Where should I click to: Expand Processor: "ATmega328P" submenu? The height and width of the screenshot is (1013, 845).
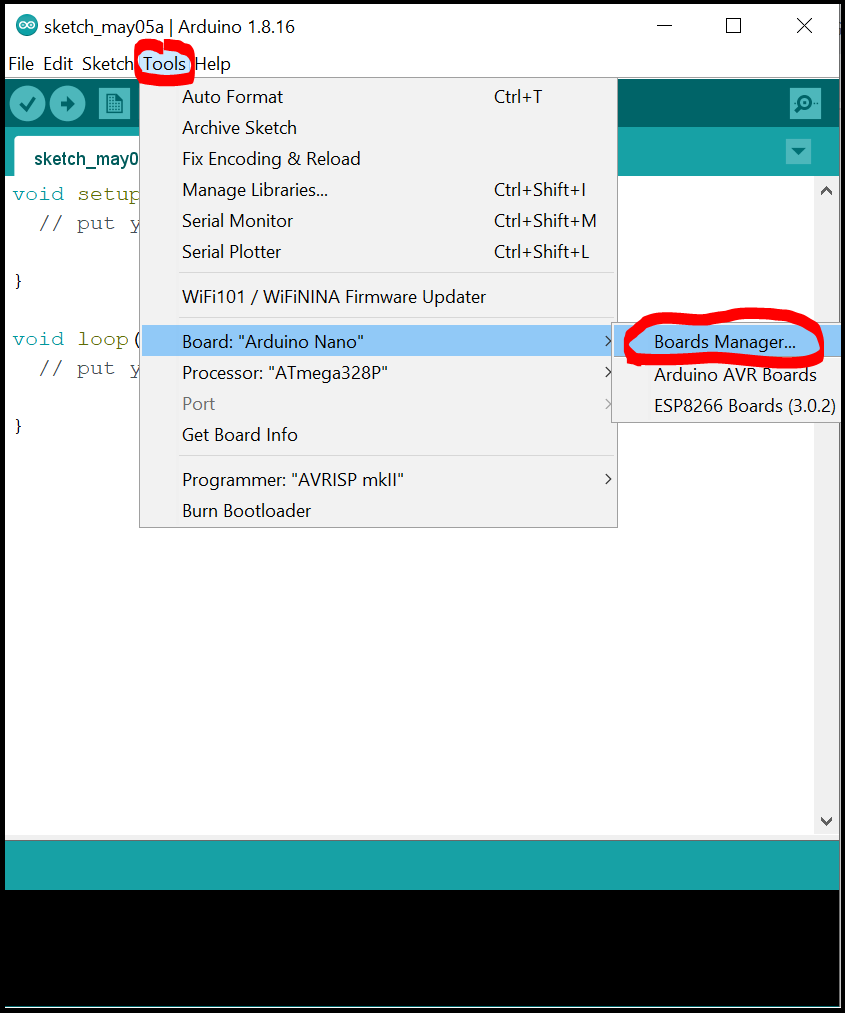tap(378, 373)
